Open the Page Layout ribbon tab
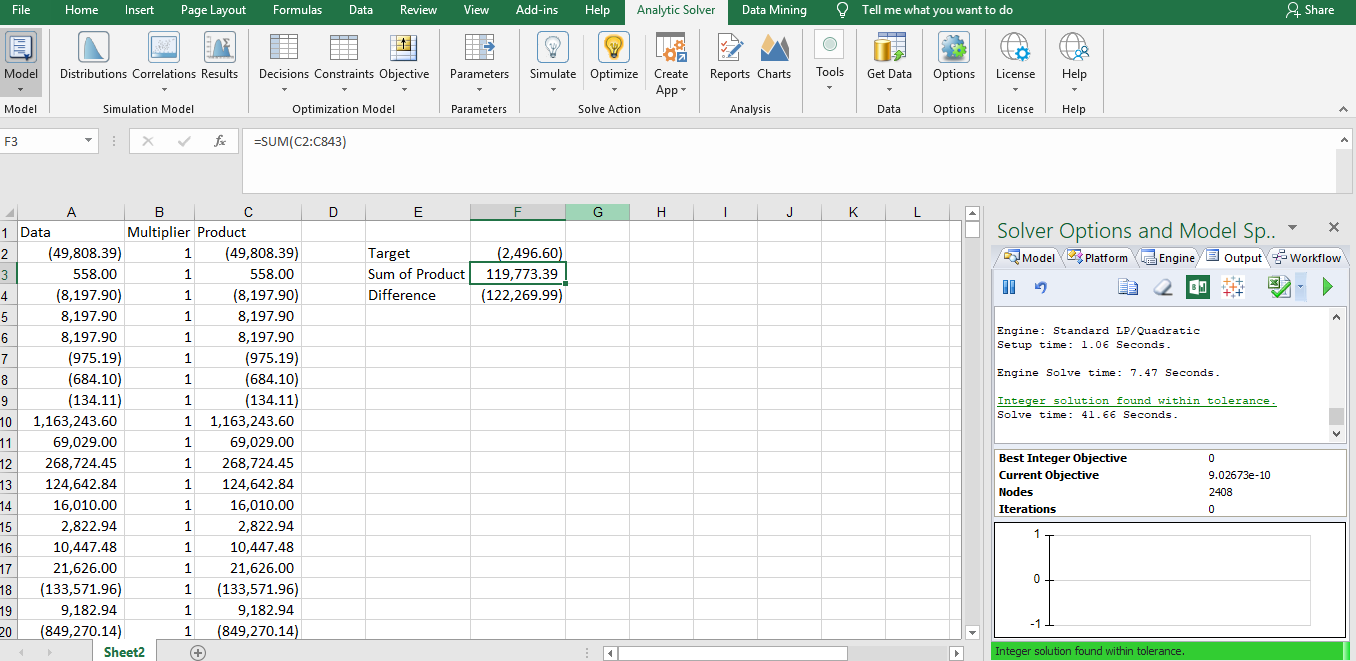This screenshot has width=1356, height=661. point(213,10)
